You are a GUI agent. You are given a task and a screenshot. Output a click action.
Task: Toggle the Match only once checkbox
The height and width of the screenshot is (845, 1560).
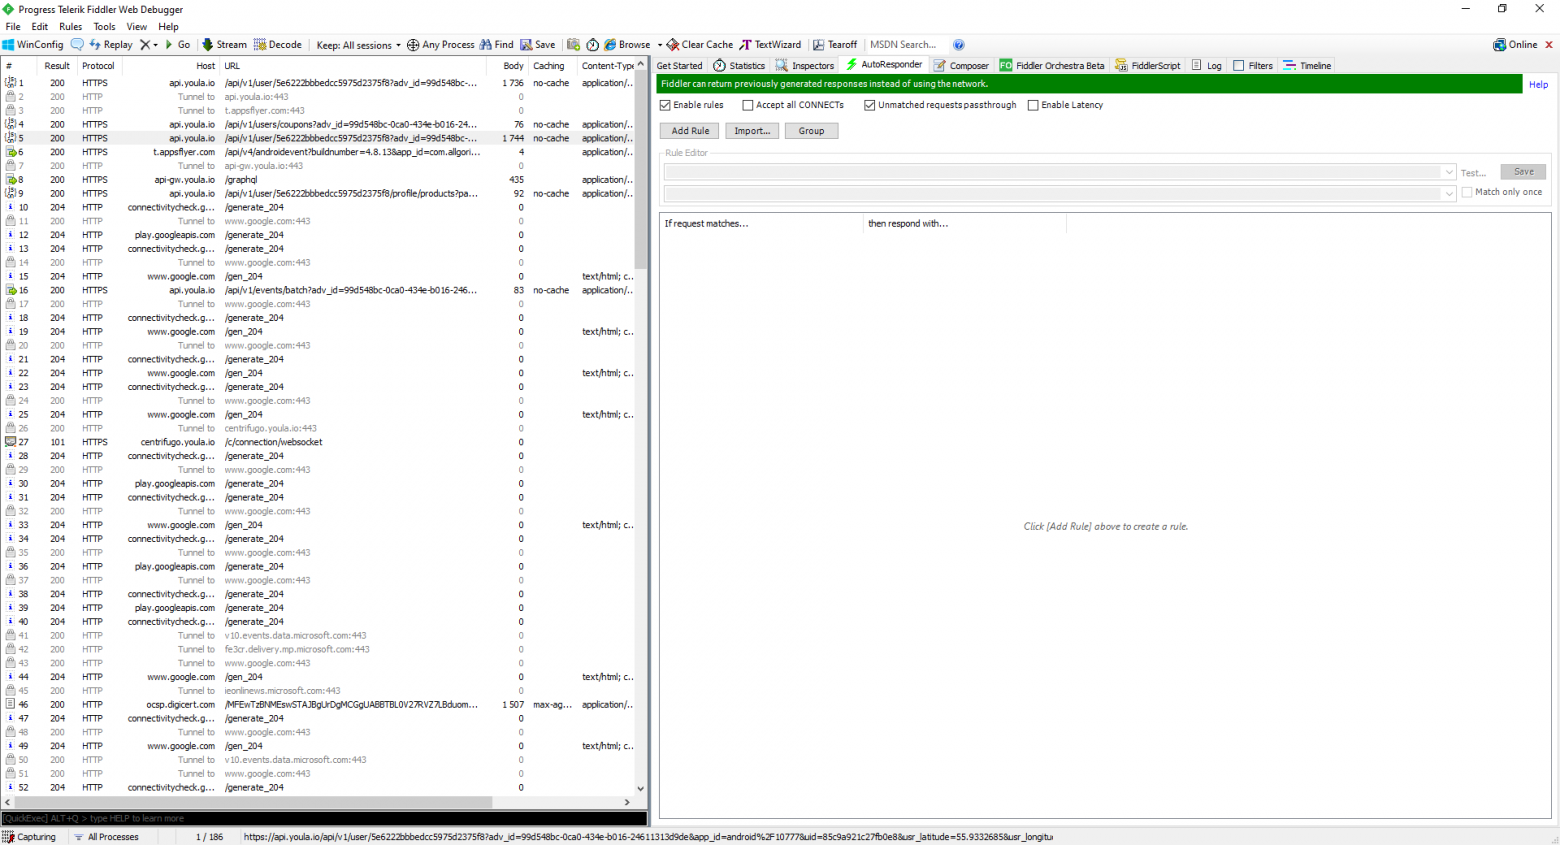pos(1467,192)
